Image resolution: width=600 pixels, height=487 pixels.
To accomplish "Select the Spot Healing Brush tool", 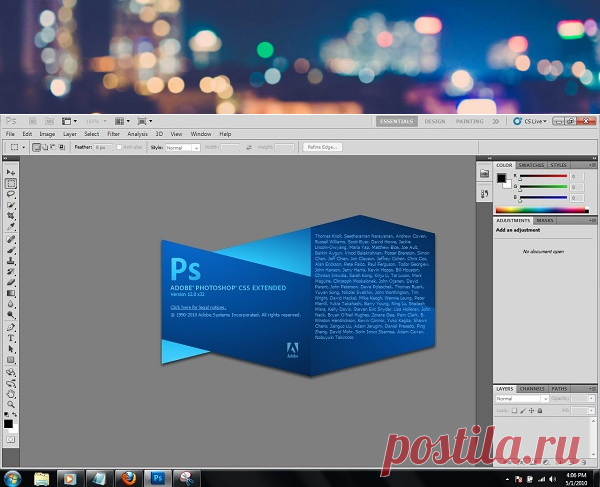I will [x=11, y=239].
